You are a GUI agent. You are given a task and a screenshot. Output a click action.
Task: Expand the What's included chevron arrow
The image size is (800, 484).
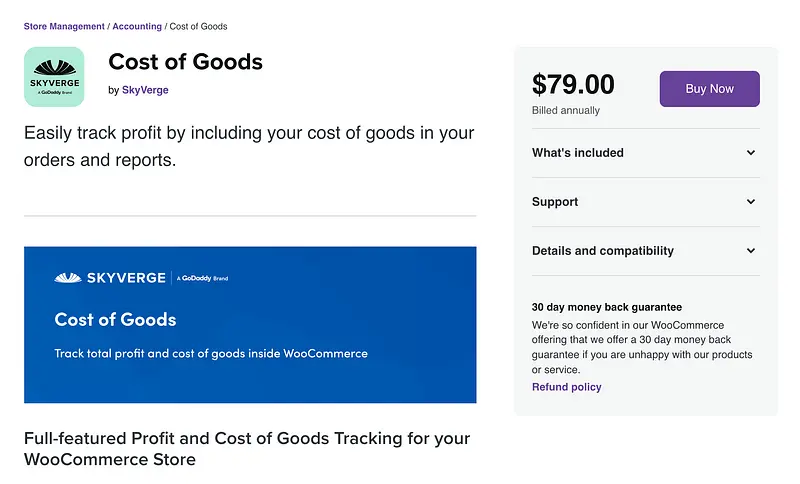[751, 153]
